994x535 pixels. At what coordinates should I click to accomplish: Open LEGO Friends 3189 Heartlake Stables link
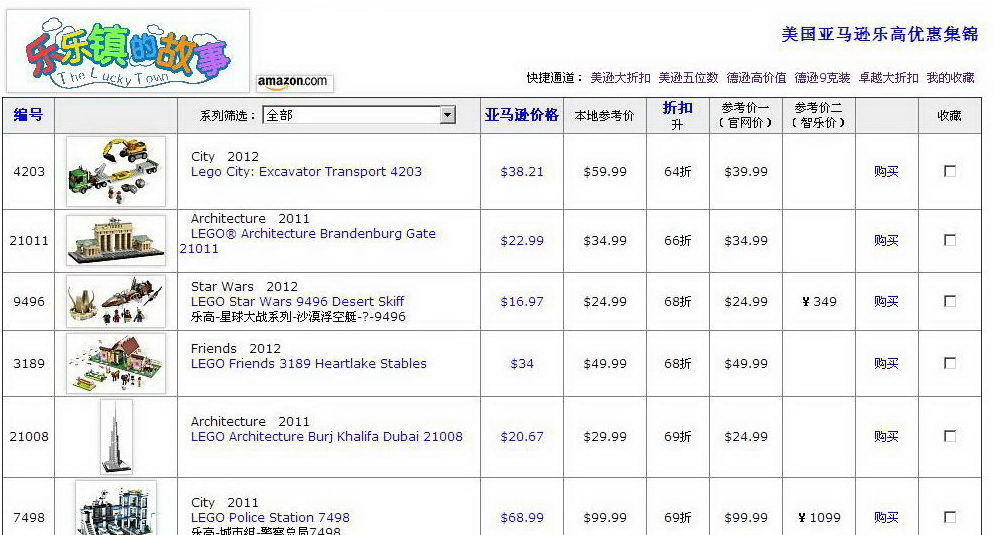309,363
